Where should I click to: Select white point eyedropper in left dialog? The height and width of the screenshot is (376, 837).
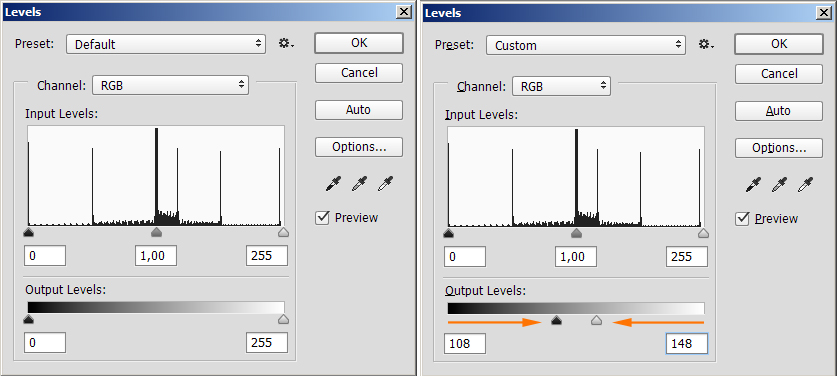pos(385,184)
